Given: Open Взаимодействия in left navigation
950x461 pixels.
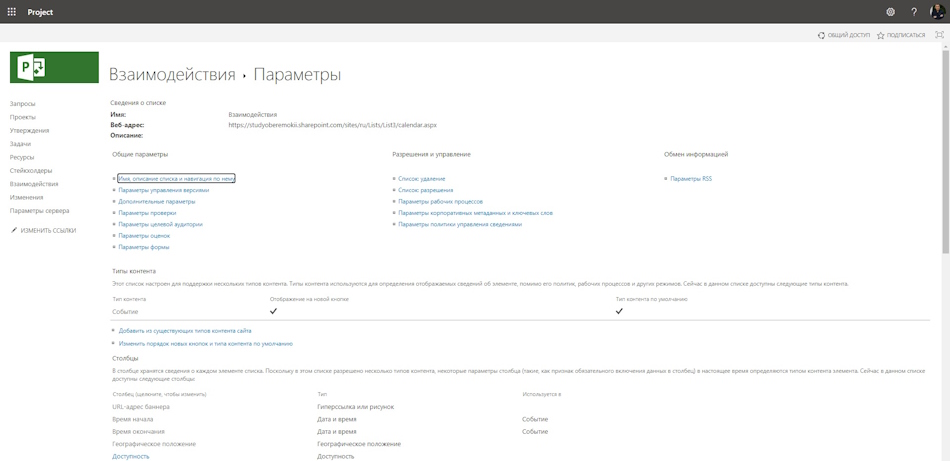Looking at the screenshot, I should (x=34, y=184).
